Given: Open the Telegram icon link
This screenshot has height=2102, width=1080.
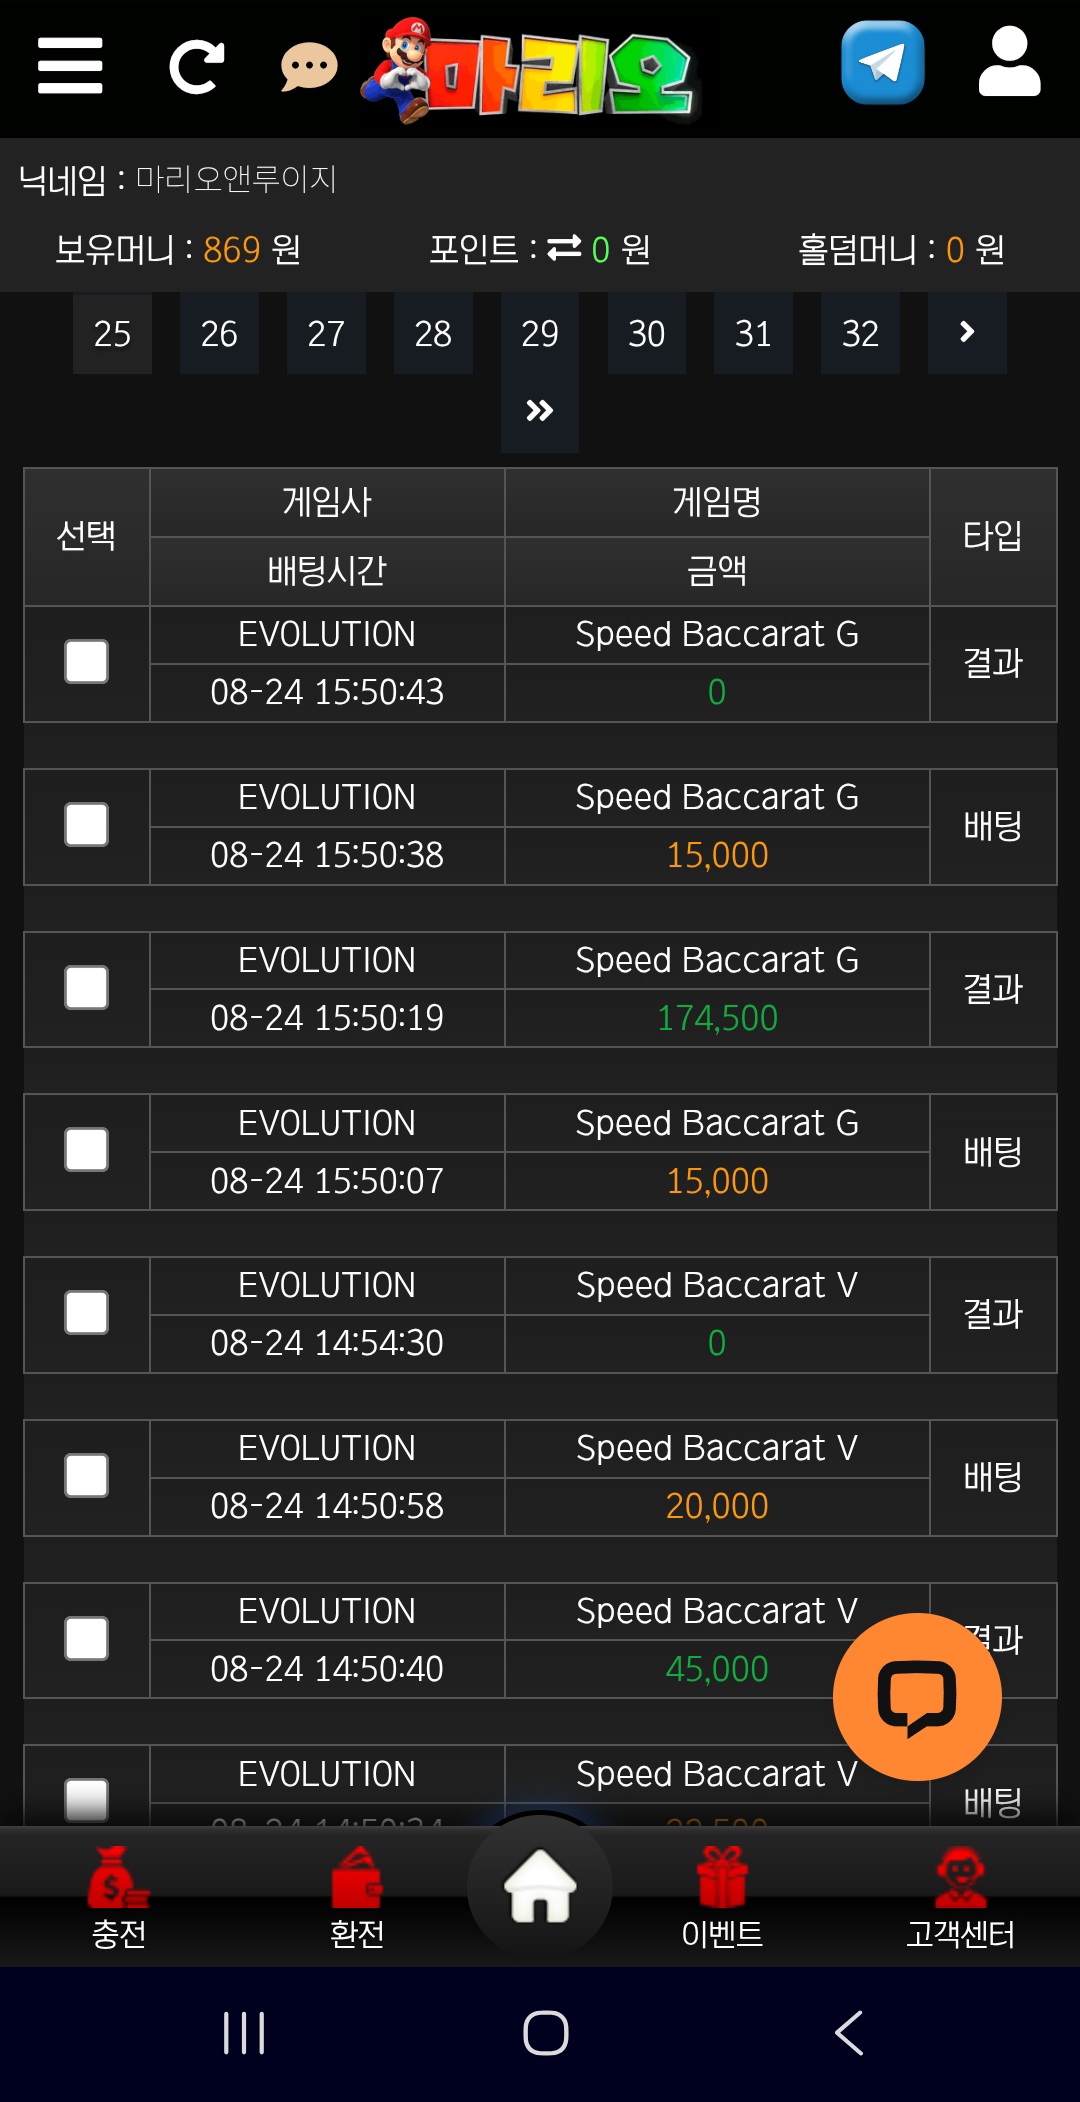Looking at the screenshot, I should [x=882, y=63].
